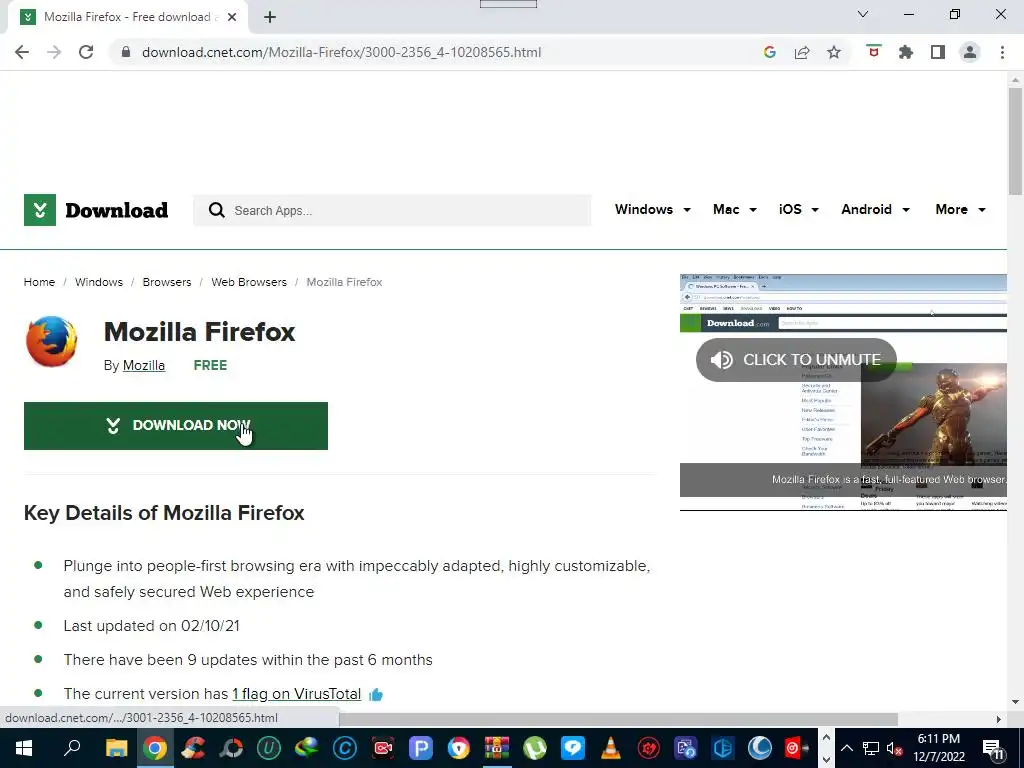
Task: Click the green Download logo icon
Action: click(x=40, y=210)
